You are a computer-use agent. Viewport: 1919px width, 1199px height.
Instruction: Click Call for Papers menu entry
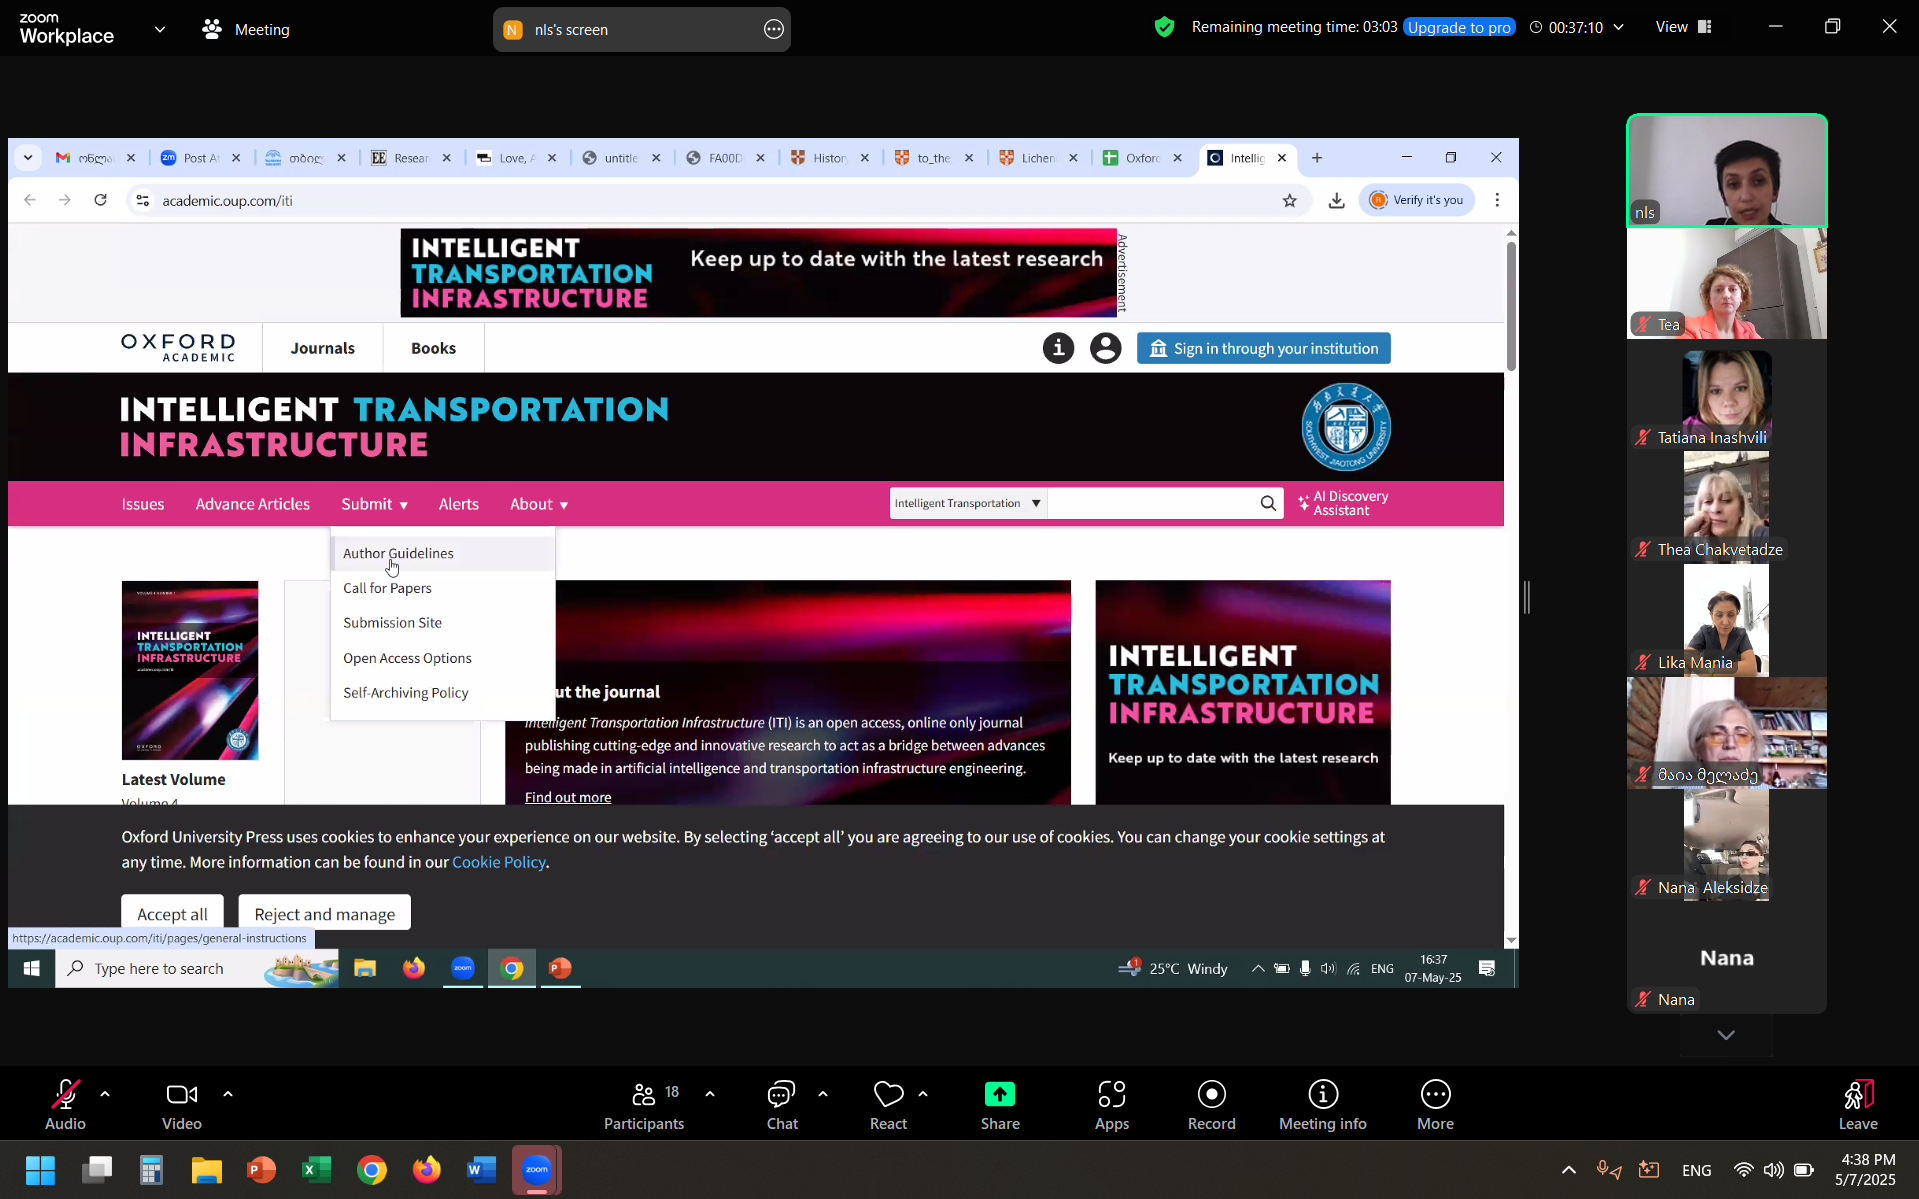[387, 588]
